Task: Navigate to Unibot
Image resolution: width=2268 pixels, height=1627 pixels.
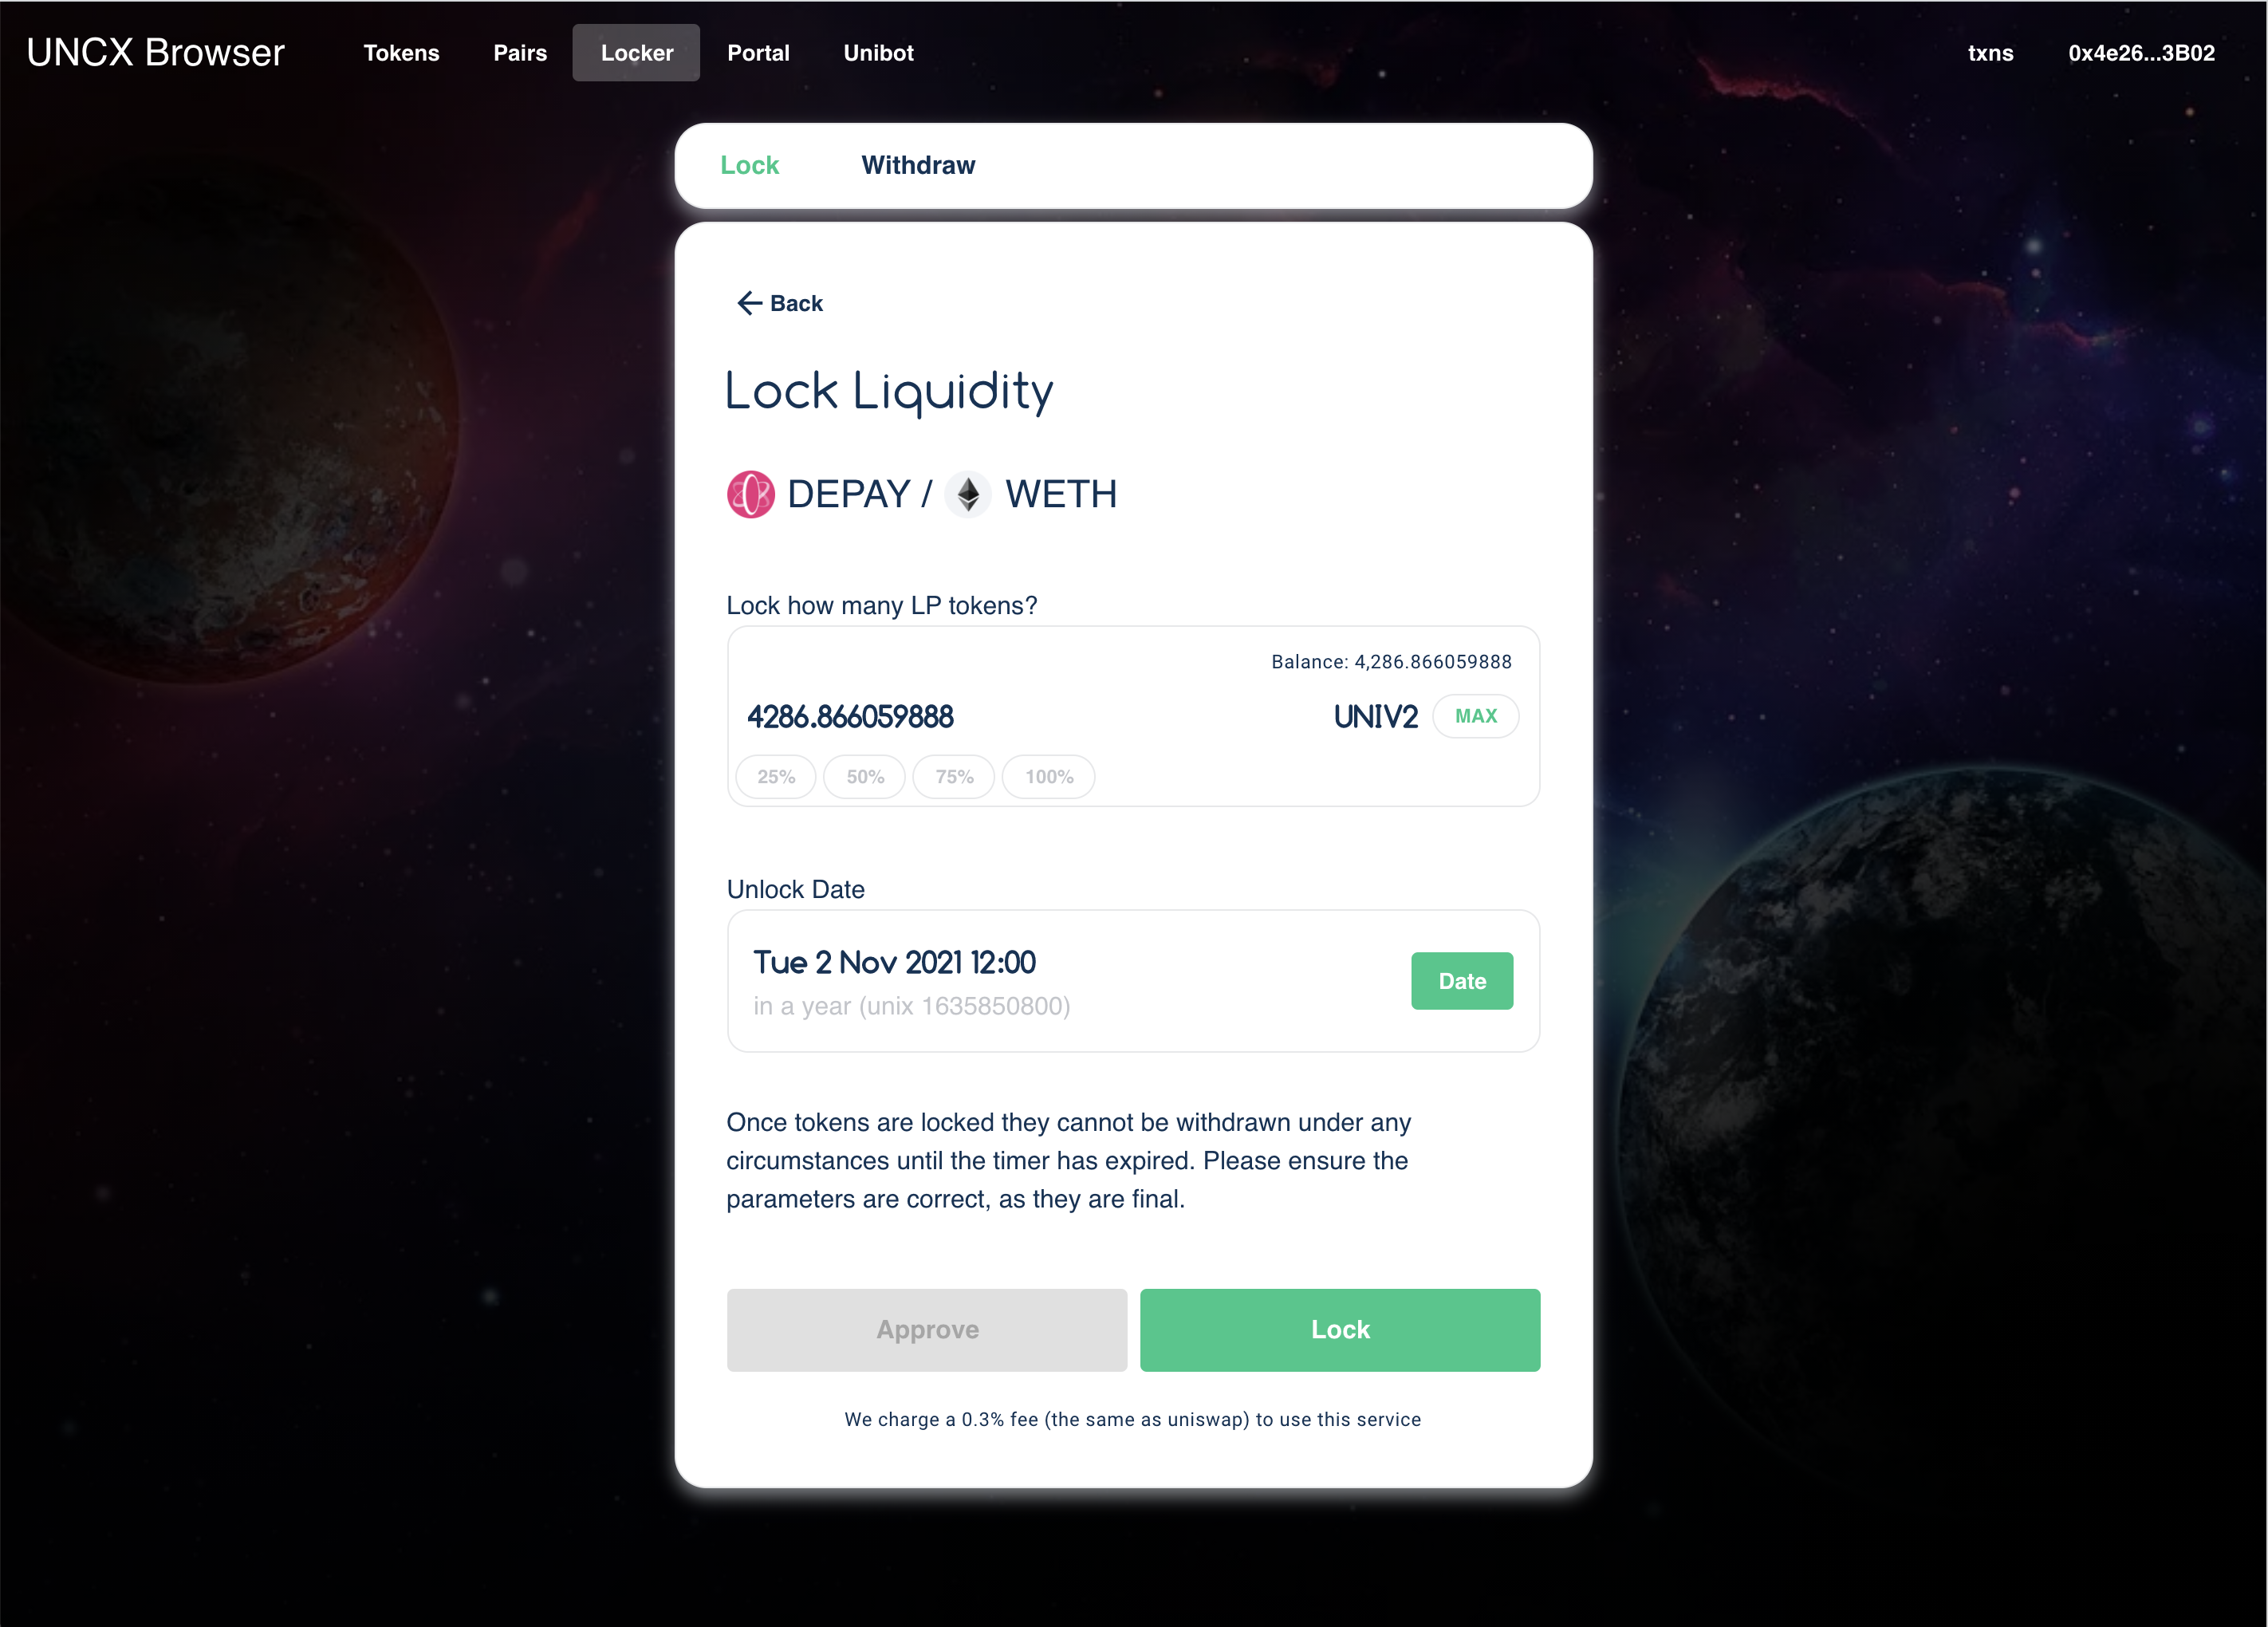Action: (878, 53)
